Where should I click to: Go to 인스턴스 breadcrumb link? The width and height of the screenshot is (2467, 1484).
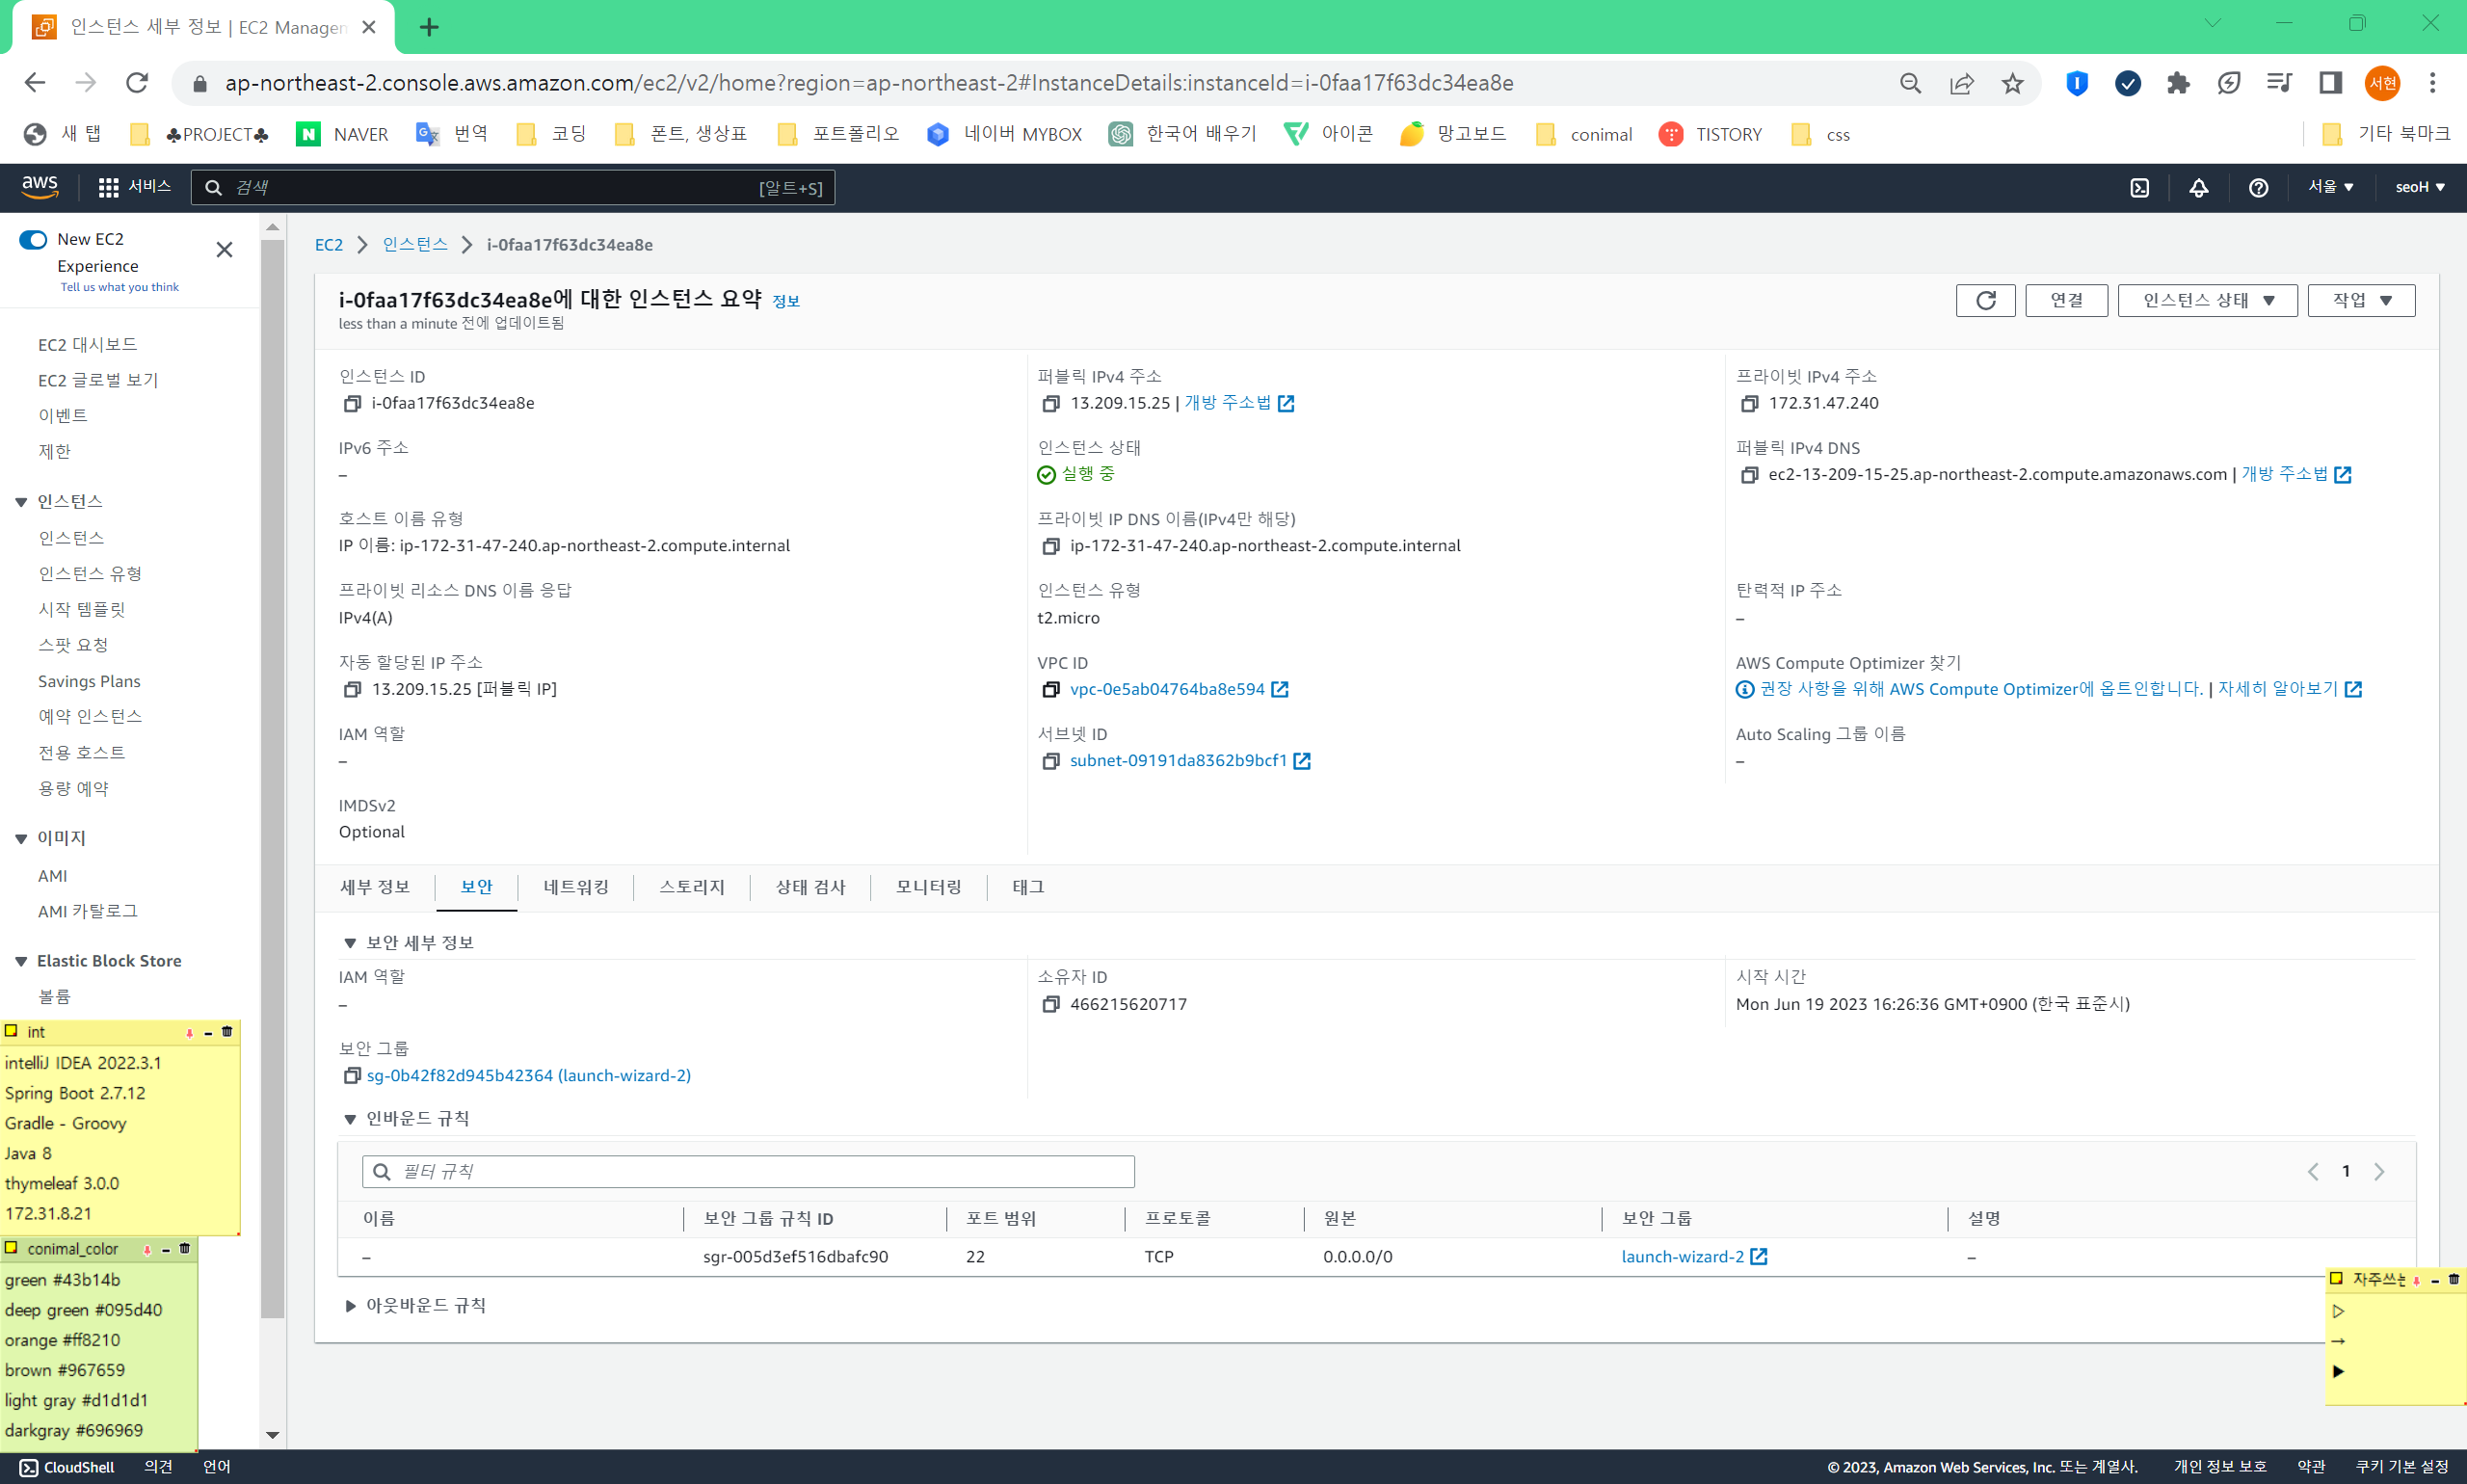coord(415,245)
